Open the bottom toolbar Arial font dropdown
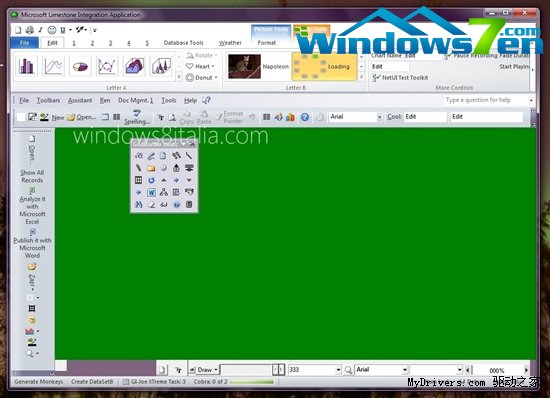This screenshot has height=398, width=550. click(x=405, y=370)
